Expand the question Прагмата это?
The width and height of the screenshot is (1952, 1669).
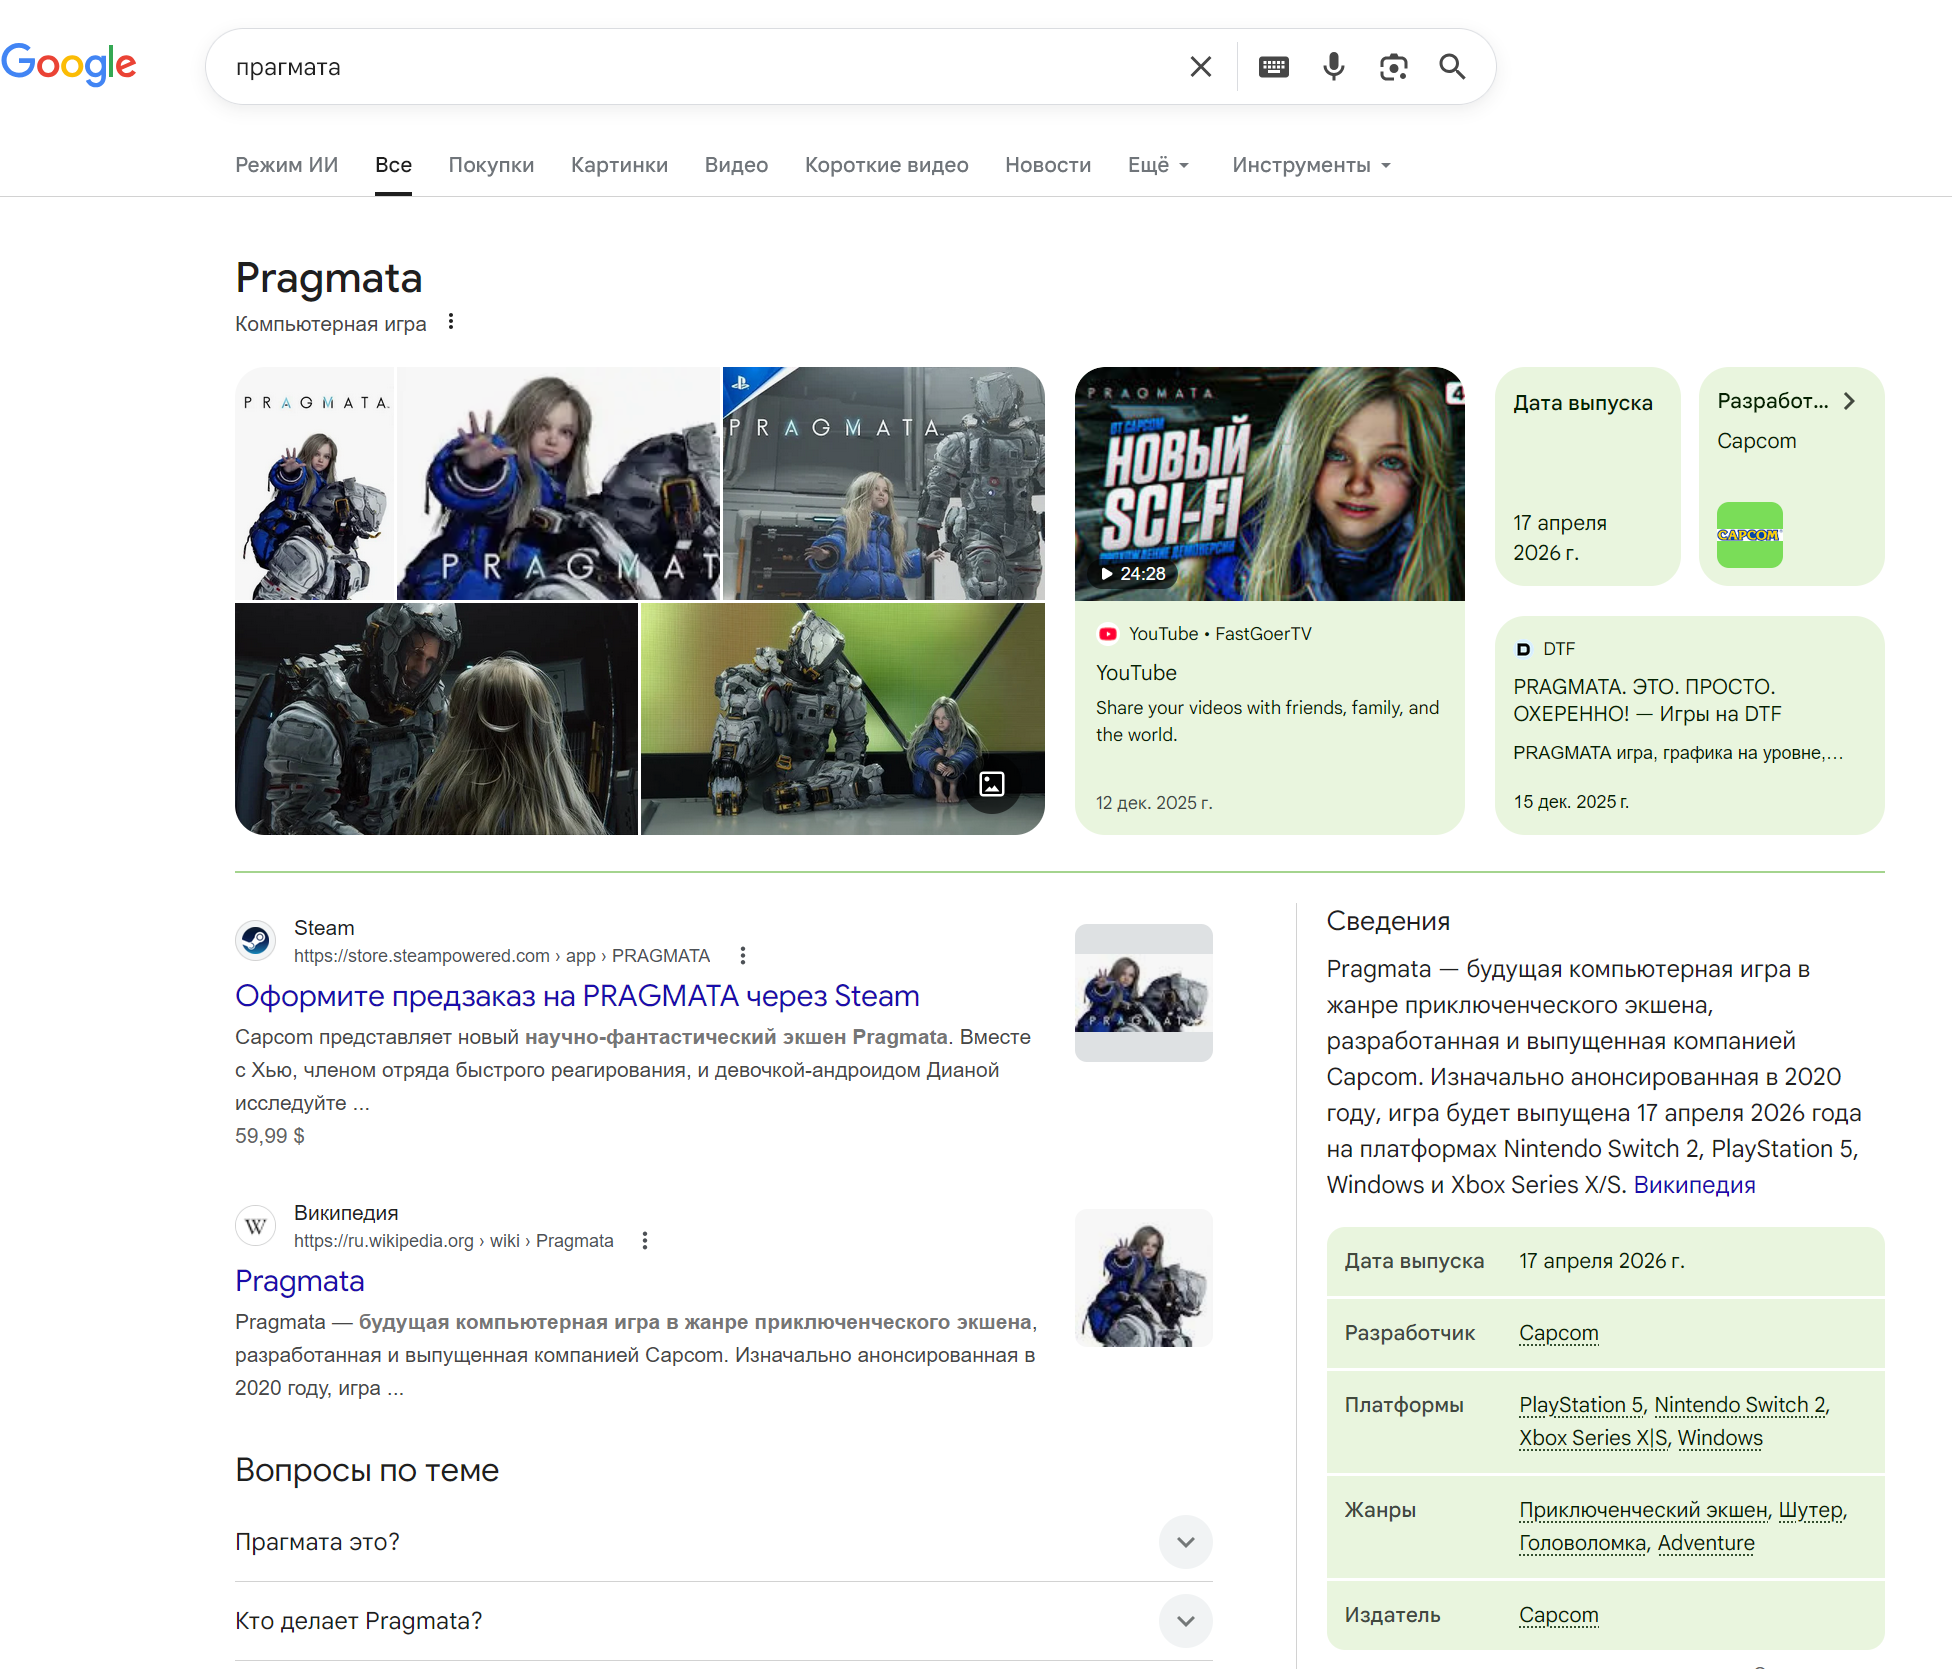723,1542
